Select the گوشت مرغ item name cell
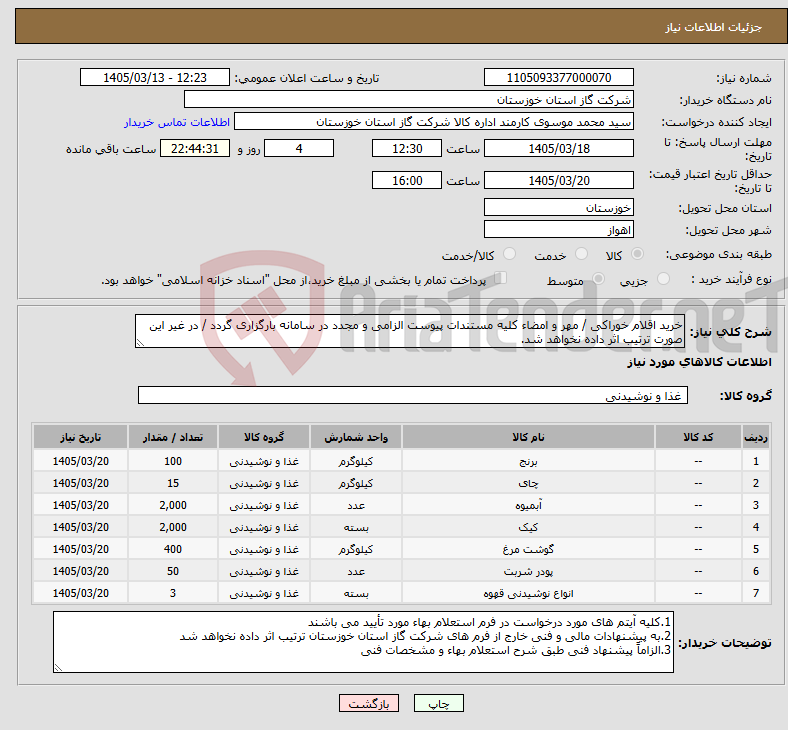 [x=528, y=549]
